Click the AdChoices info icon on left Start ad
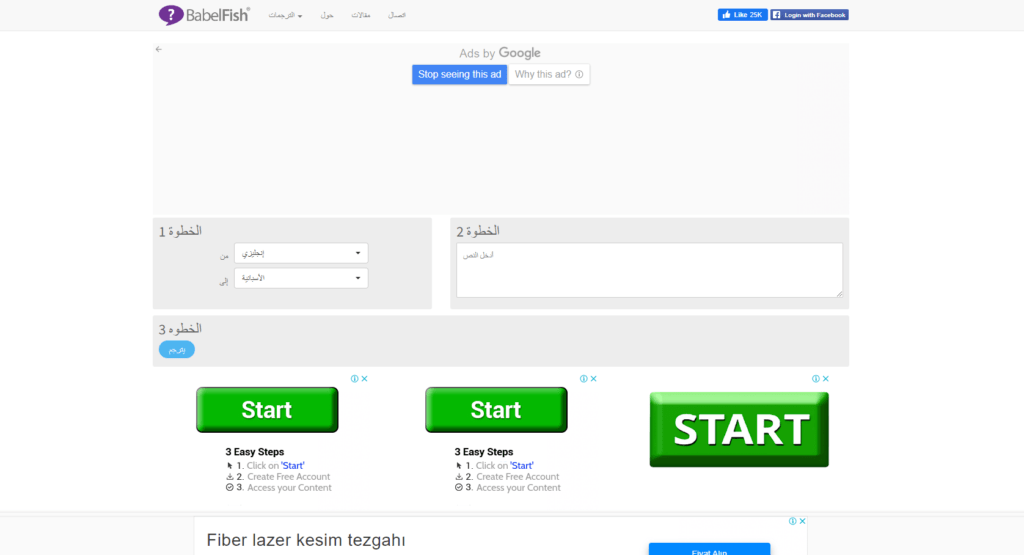 pyautogui.click(x=355, y=379)
